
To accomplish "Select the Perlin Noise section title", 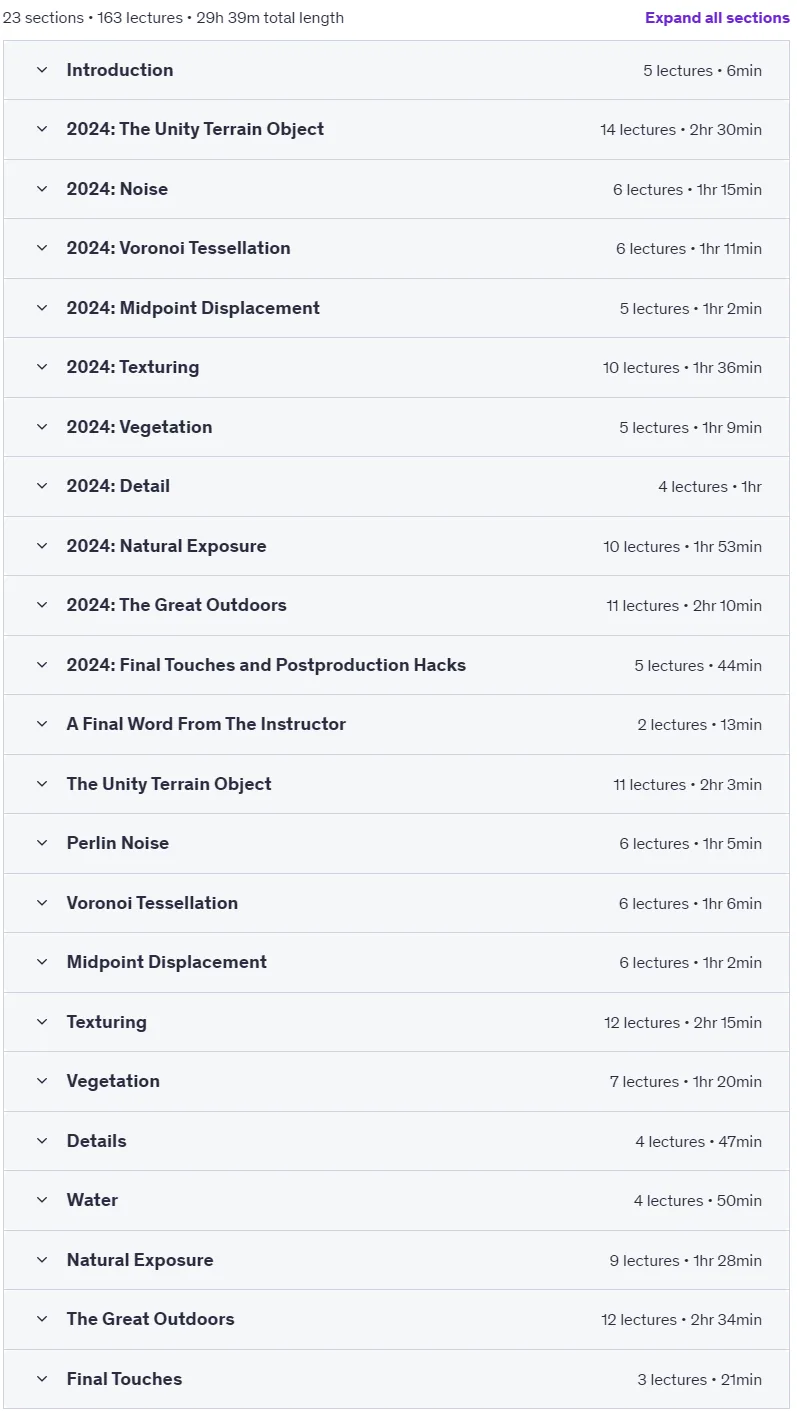I will 118,843.
